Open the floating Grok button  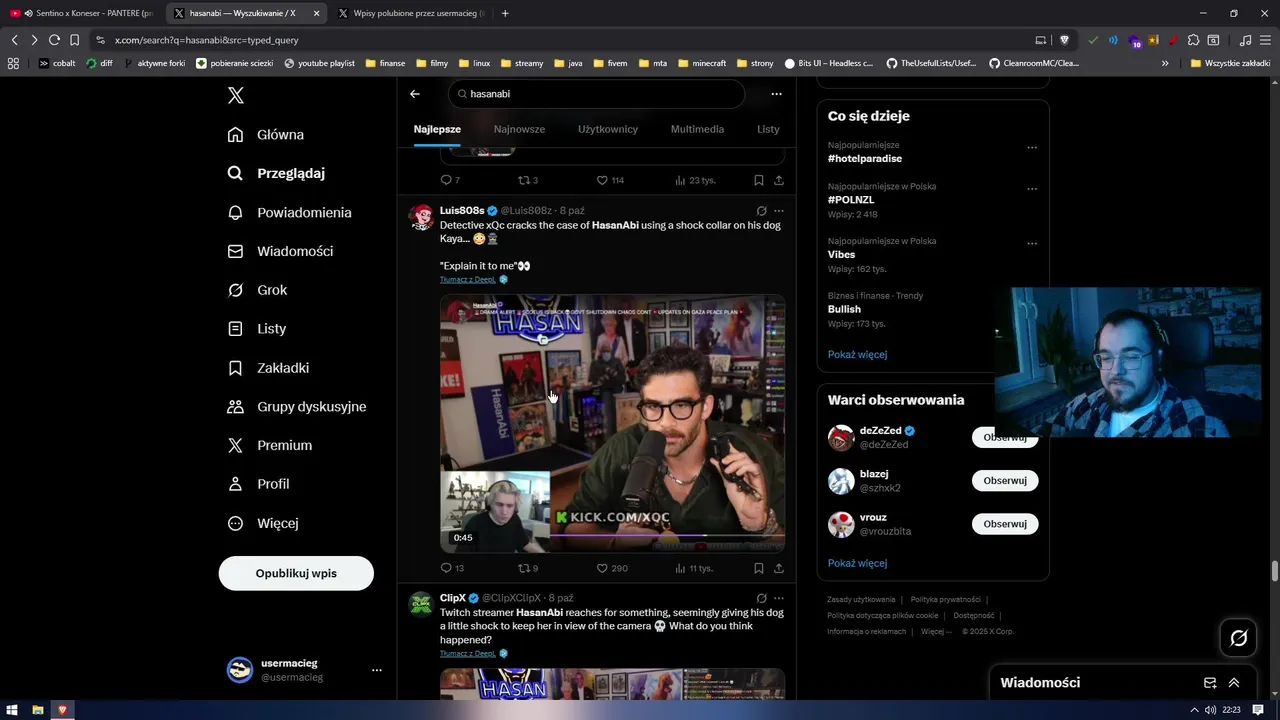point(1238,638)
